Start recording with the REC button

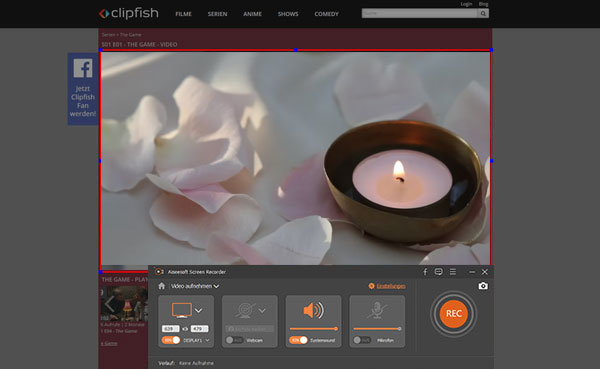click(453, 313)
